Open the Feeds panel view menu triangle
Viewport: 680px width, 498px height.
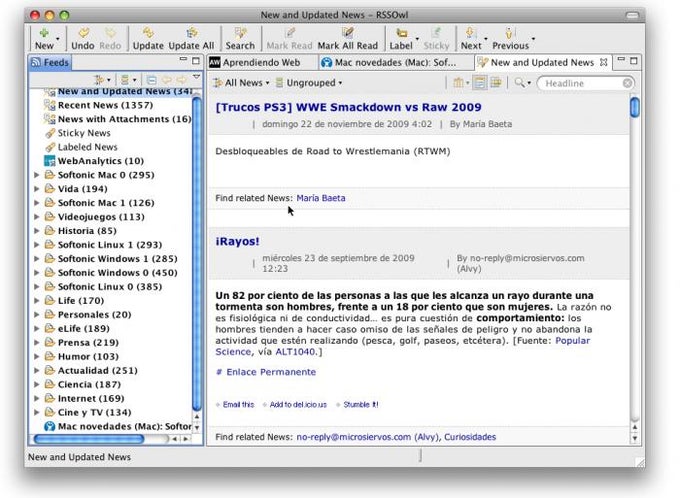coord(196,77)
